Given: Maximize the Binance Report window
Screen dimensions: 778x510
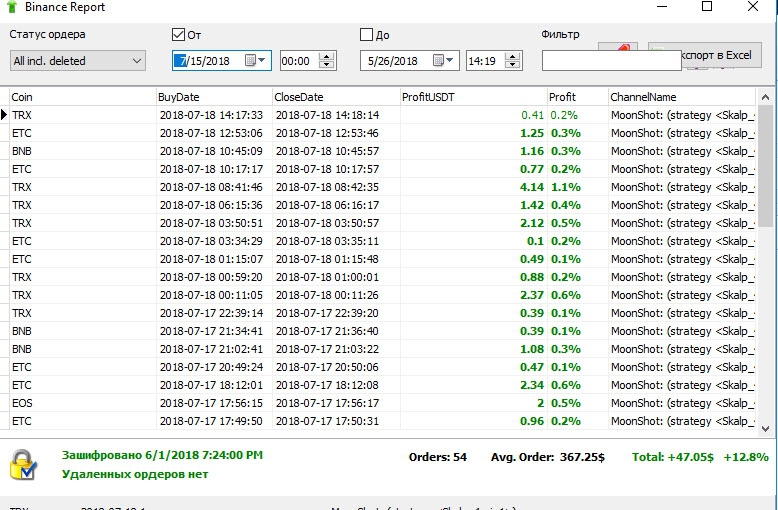Looking at the screenshot, I should (707, 6).
